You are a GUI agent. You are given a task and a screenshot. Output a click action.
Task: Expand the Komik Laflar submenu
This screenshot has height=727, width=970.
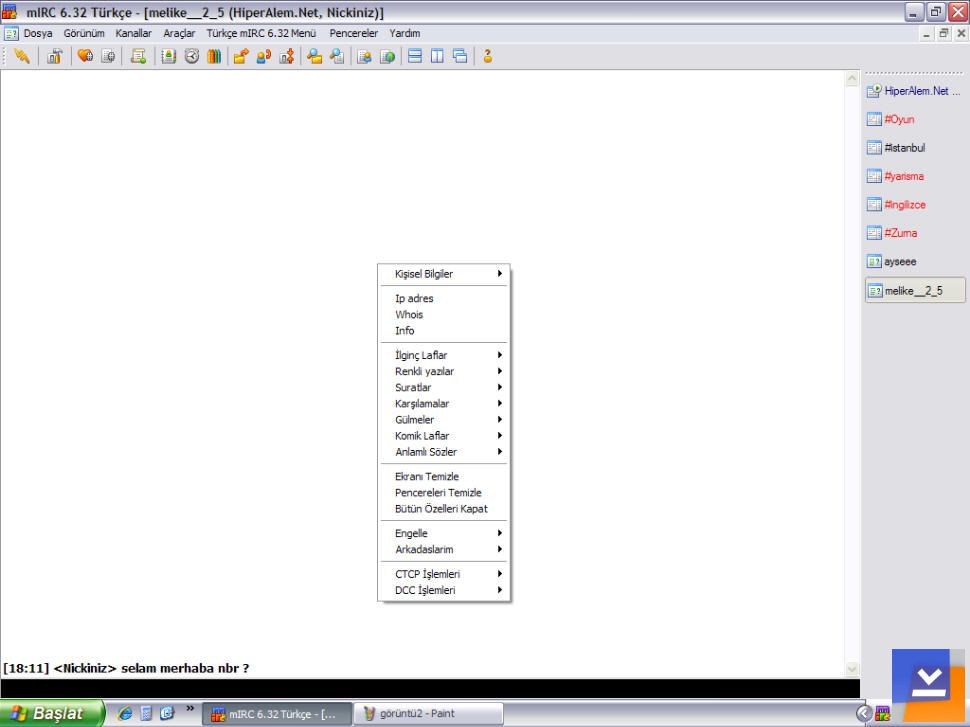coord(444,436)
